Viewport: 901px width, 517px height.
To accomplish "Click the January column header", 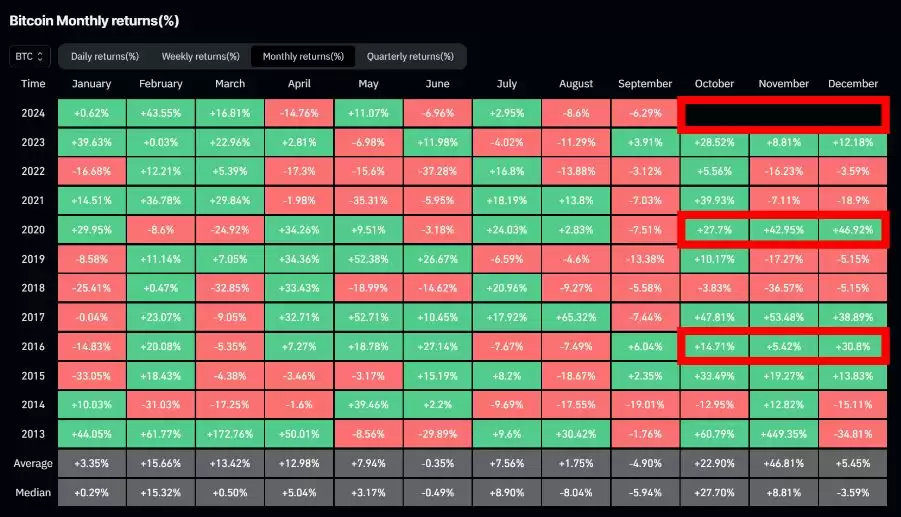I will (x=92, y=84).
